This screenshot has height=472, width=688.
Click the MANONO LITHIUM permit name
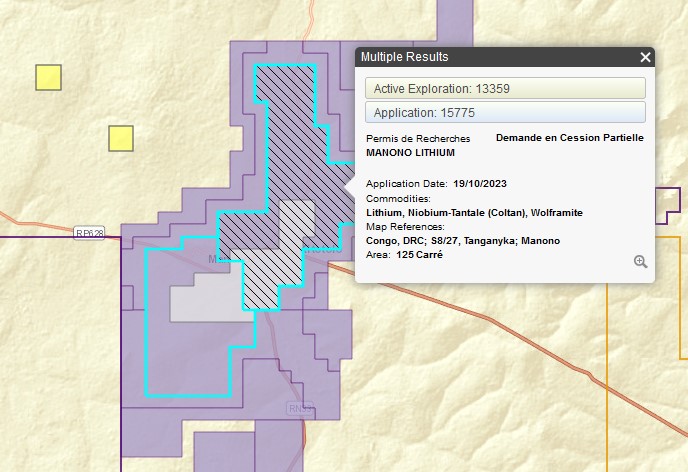(410, 153)
